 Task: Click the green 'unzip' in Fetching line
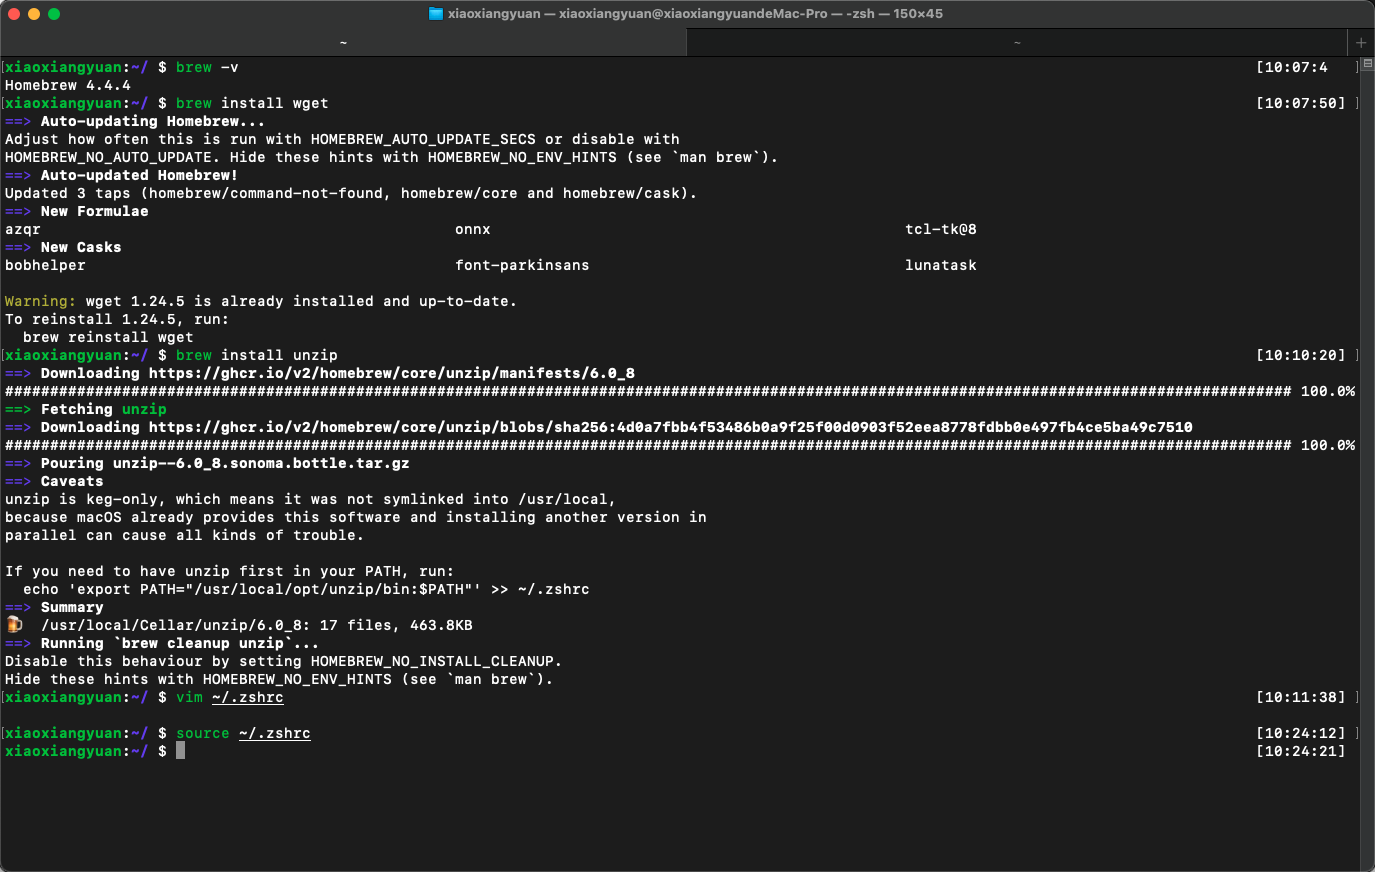pos(144,409)
